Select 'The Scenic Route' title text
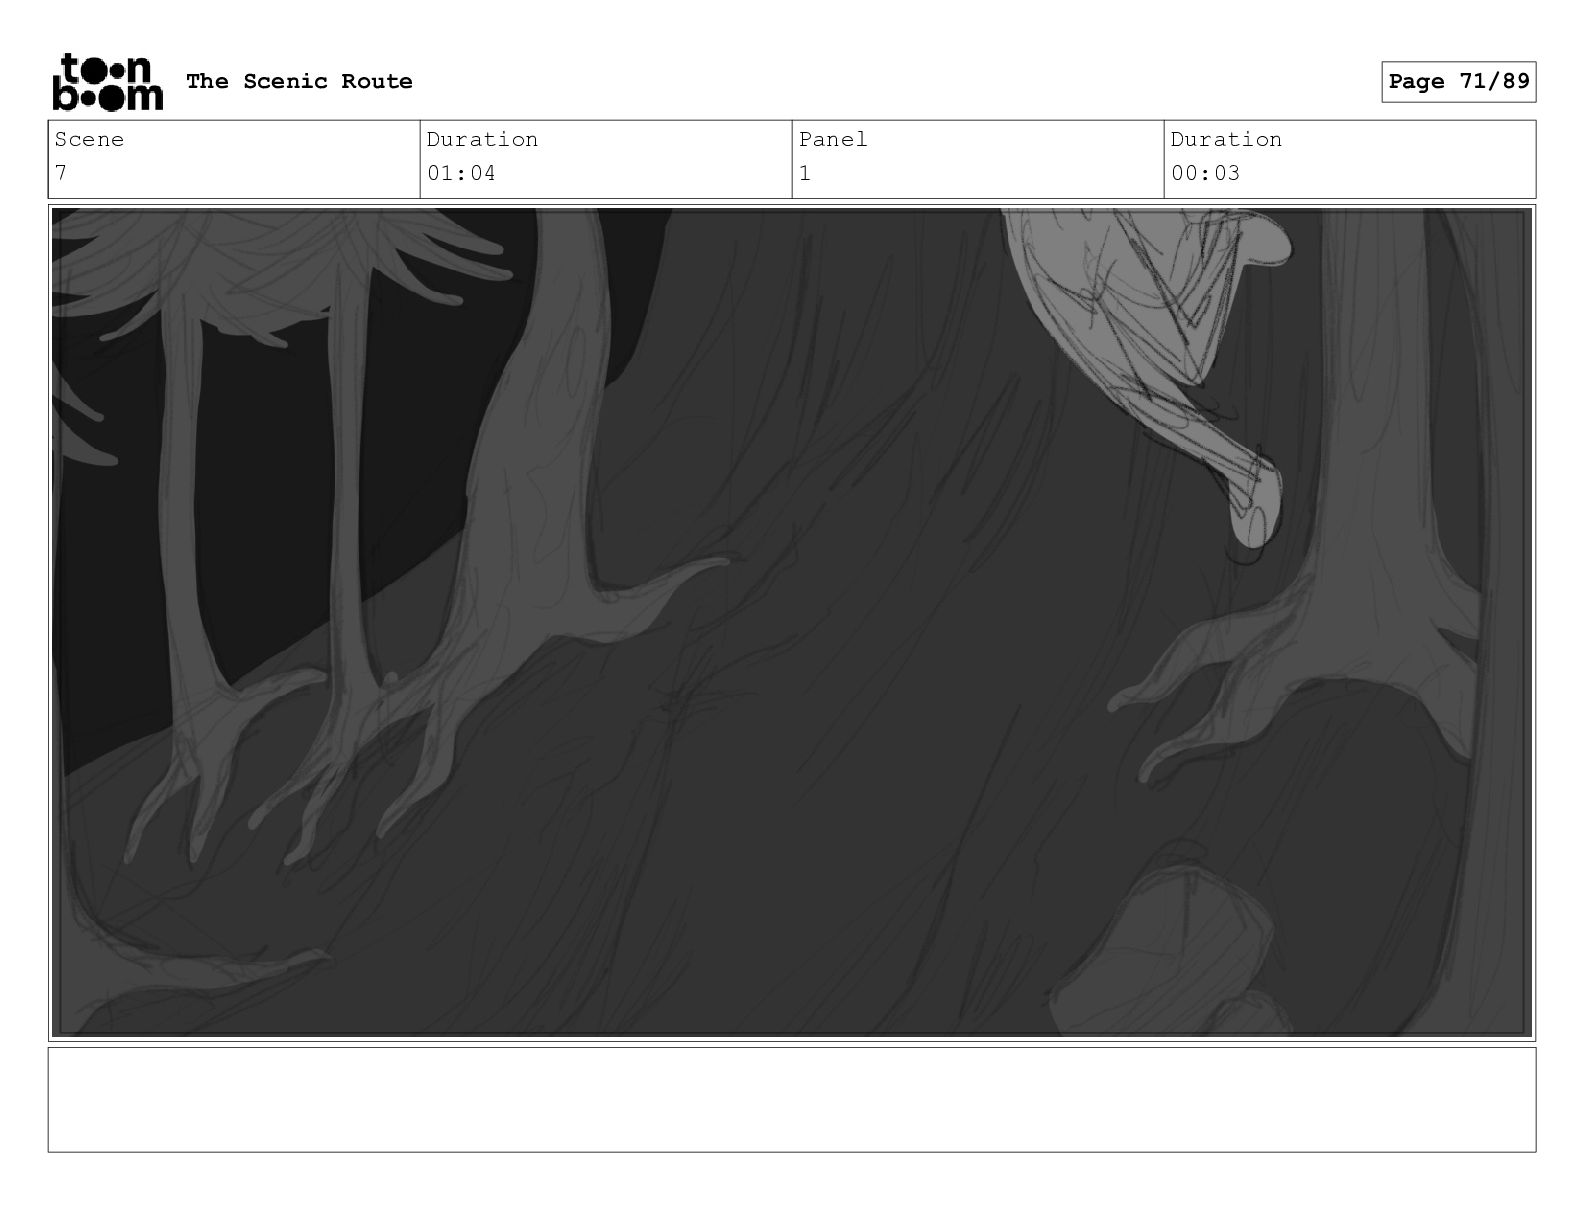The image size is (1584, 1224). (299, 81)
